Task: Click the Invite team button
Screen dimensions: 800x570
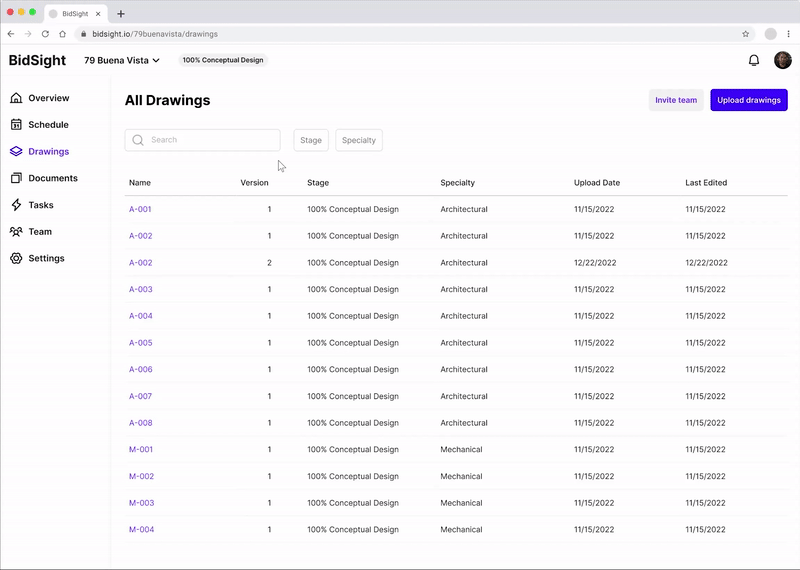Action: [676, 100]
